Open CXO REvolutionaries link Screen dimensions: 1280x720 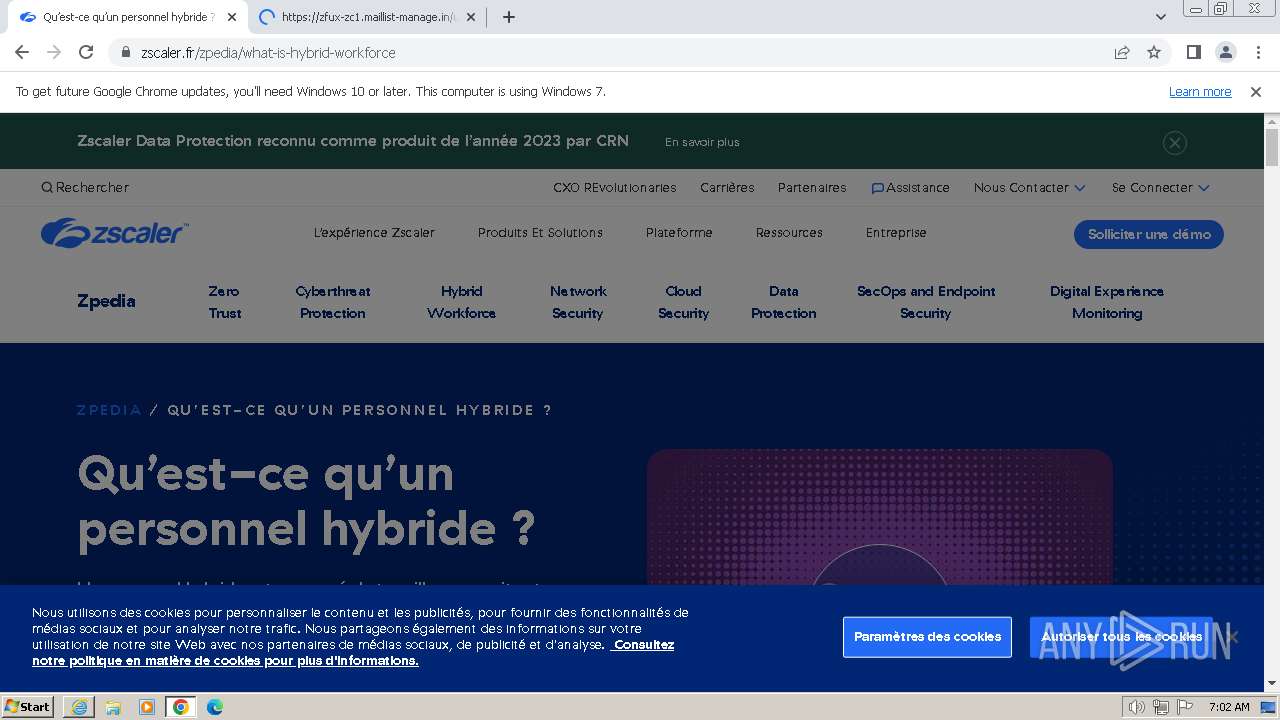614,187
